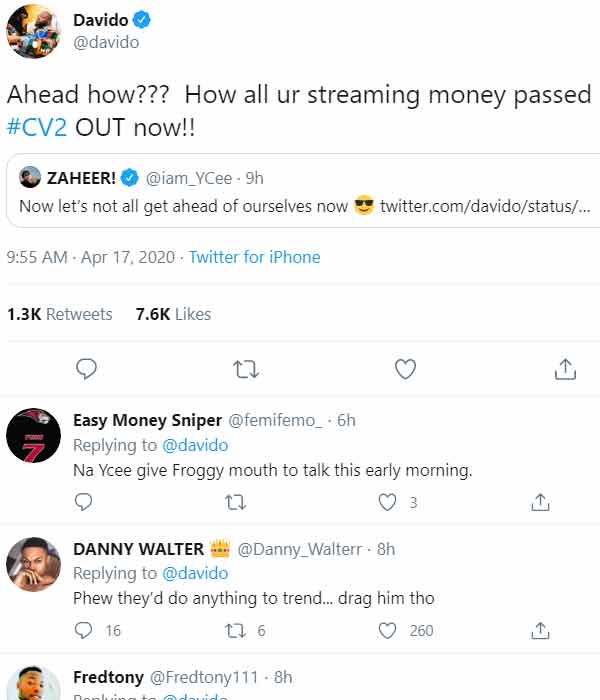Click @davido mention in Easy Money Sniper's reply
The image size is (600, 700).
click(x=195, y=445)
